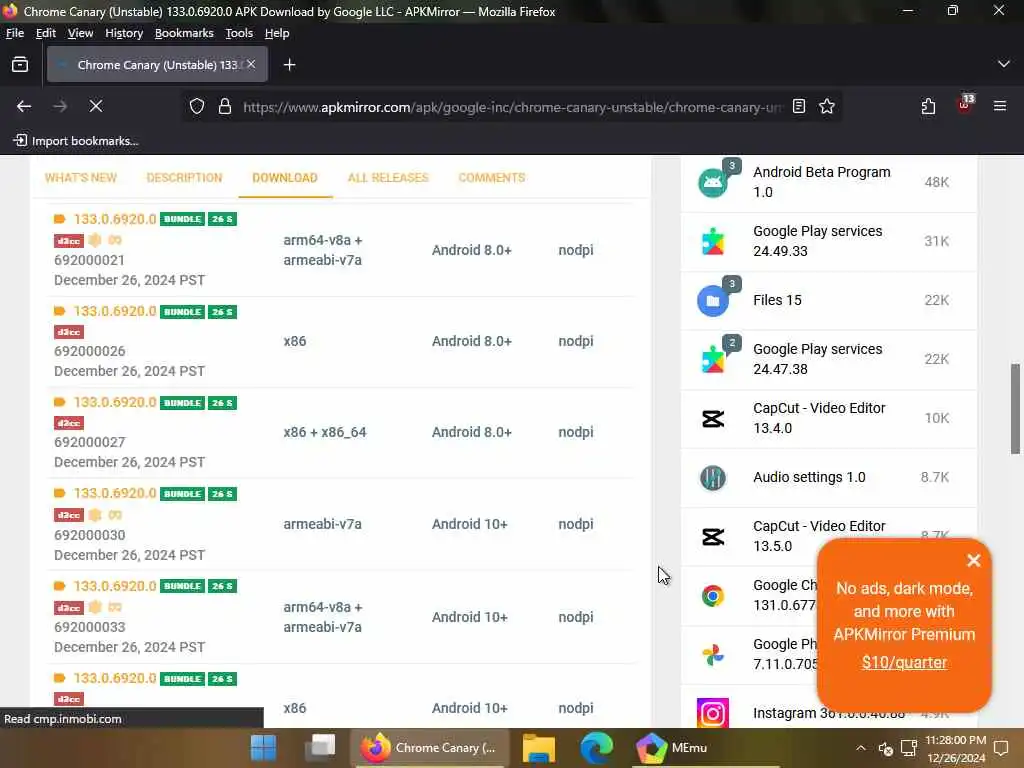
Task: Click the volume icon in system tray
Action: coord(886,748)
